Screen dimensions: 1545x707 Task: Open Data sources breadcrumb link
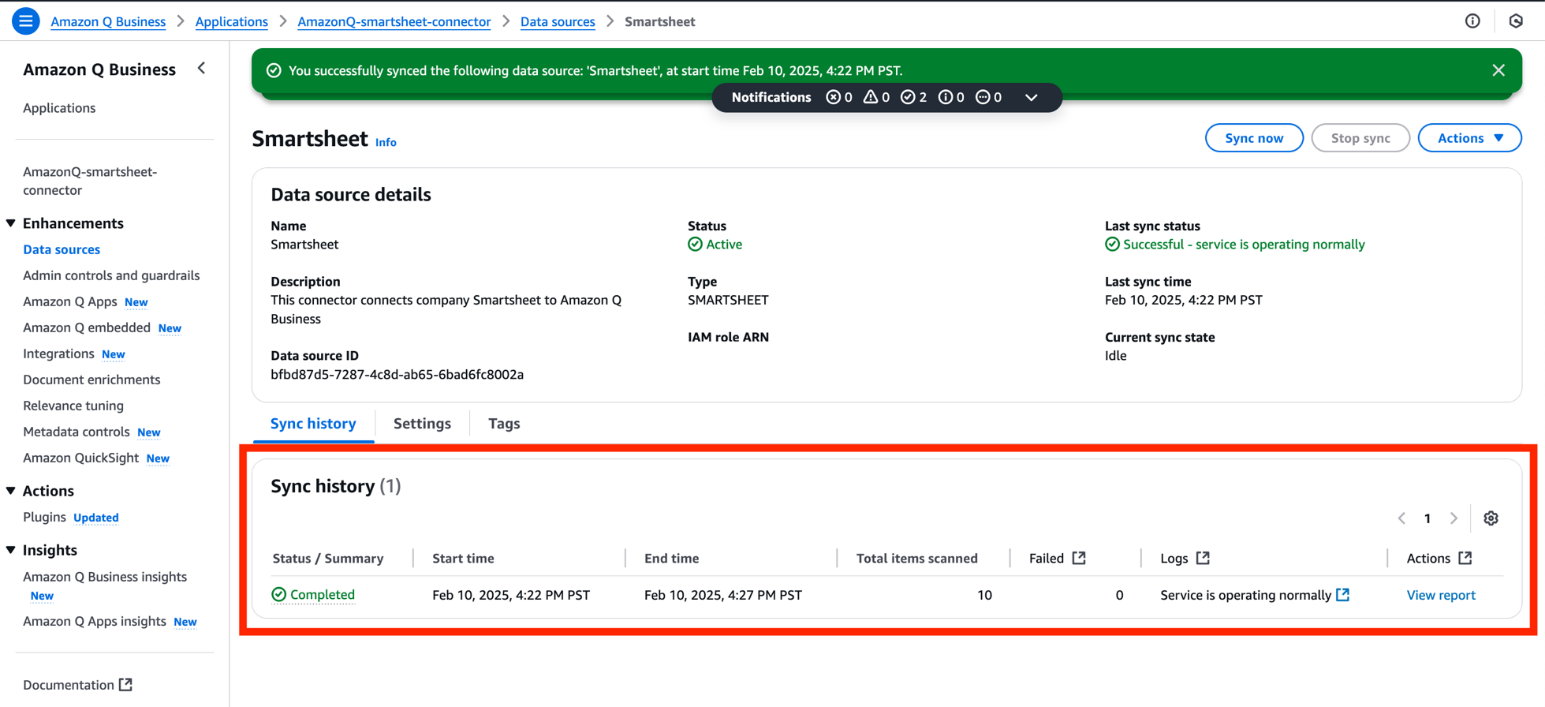[x=558, y=21]
